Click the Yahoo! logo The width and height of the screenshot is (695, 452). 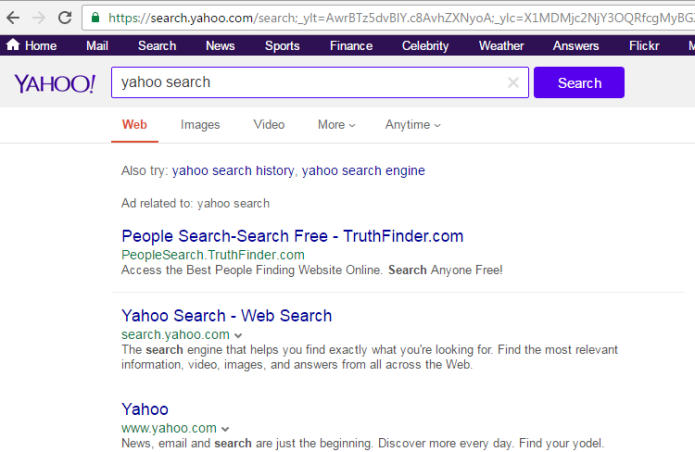click(x=55, y=83)
